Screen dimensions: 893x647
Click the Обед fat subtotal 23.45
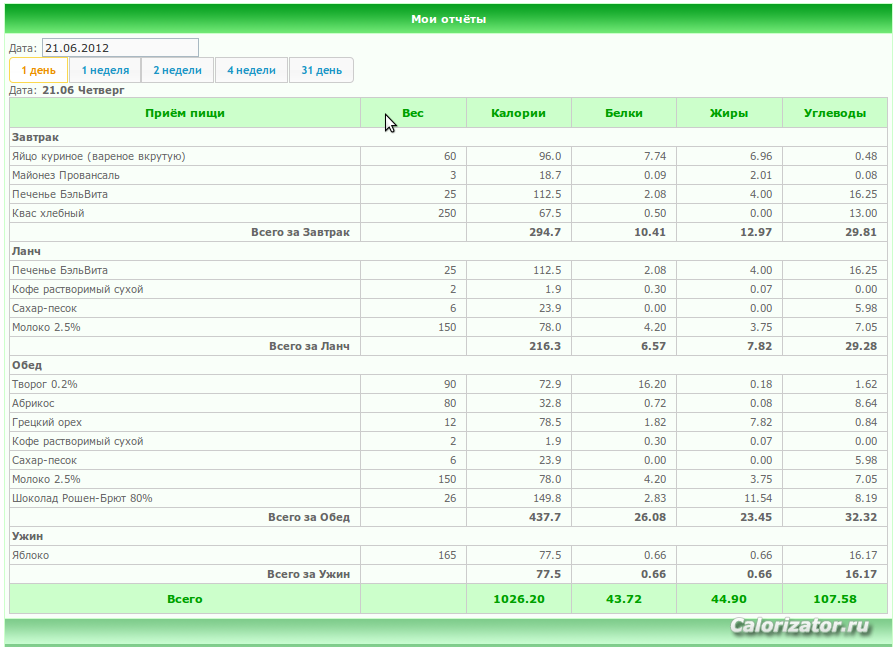click(756, 517)
